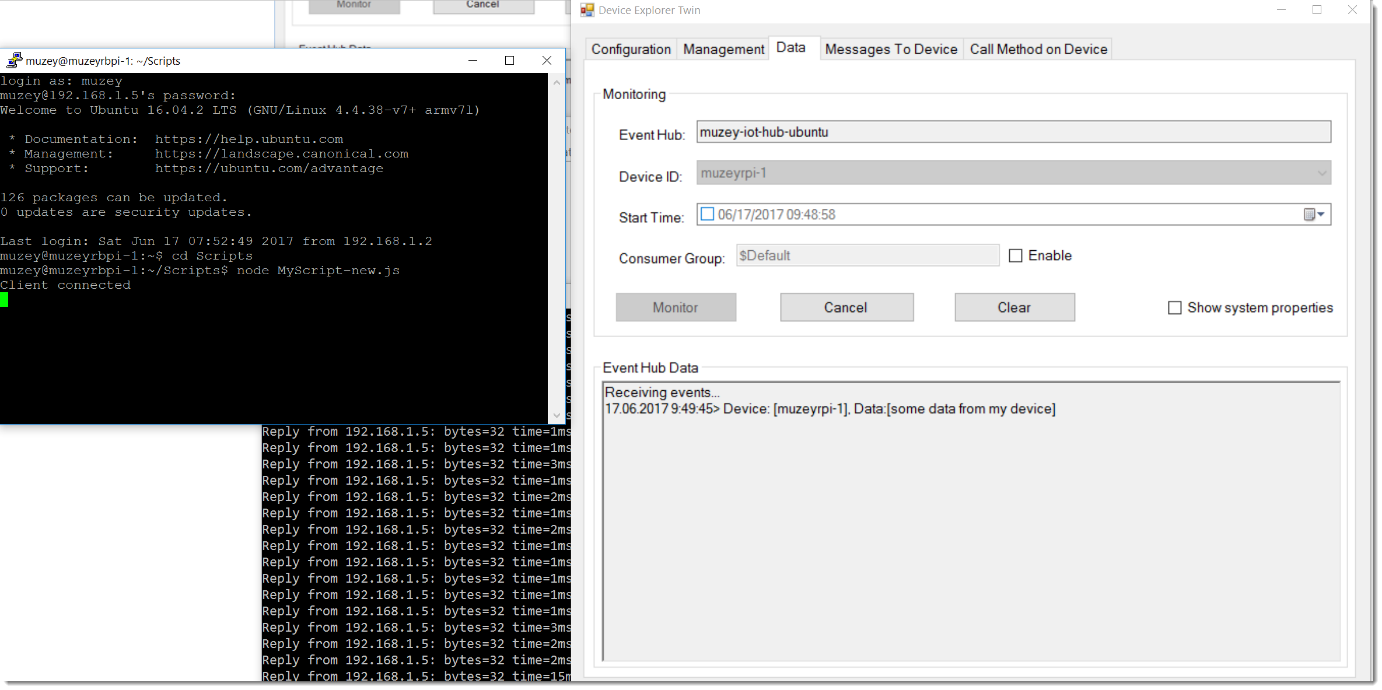Toggle the Start Time checkbox
1382x690 pixels.
[708, 214]
